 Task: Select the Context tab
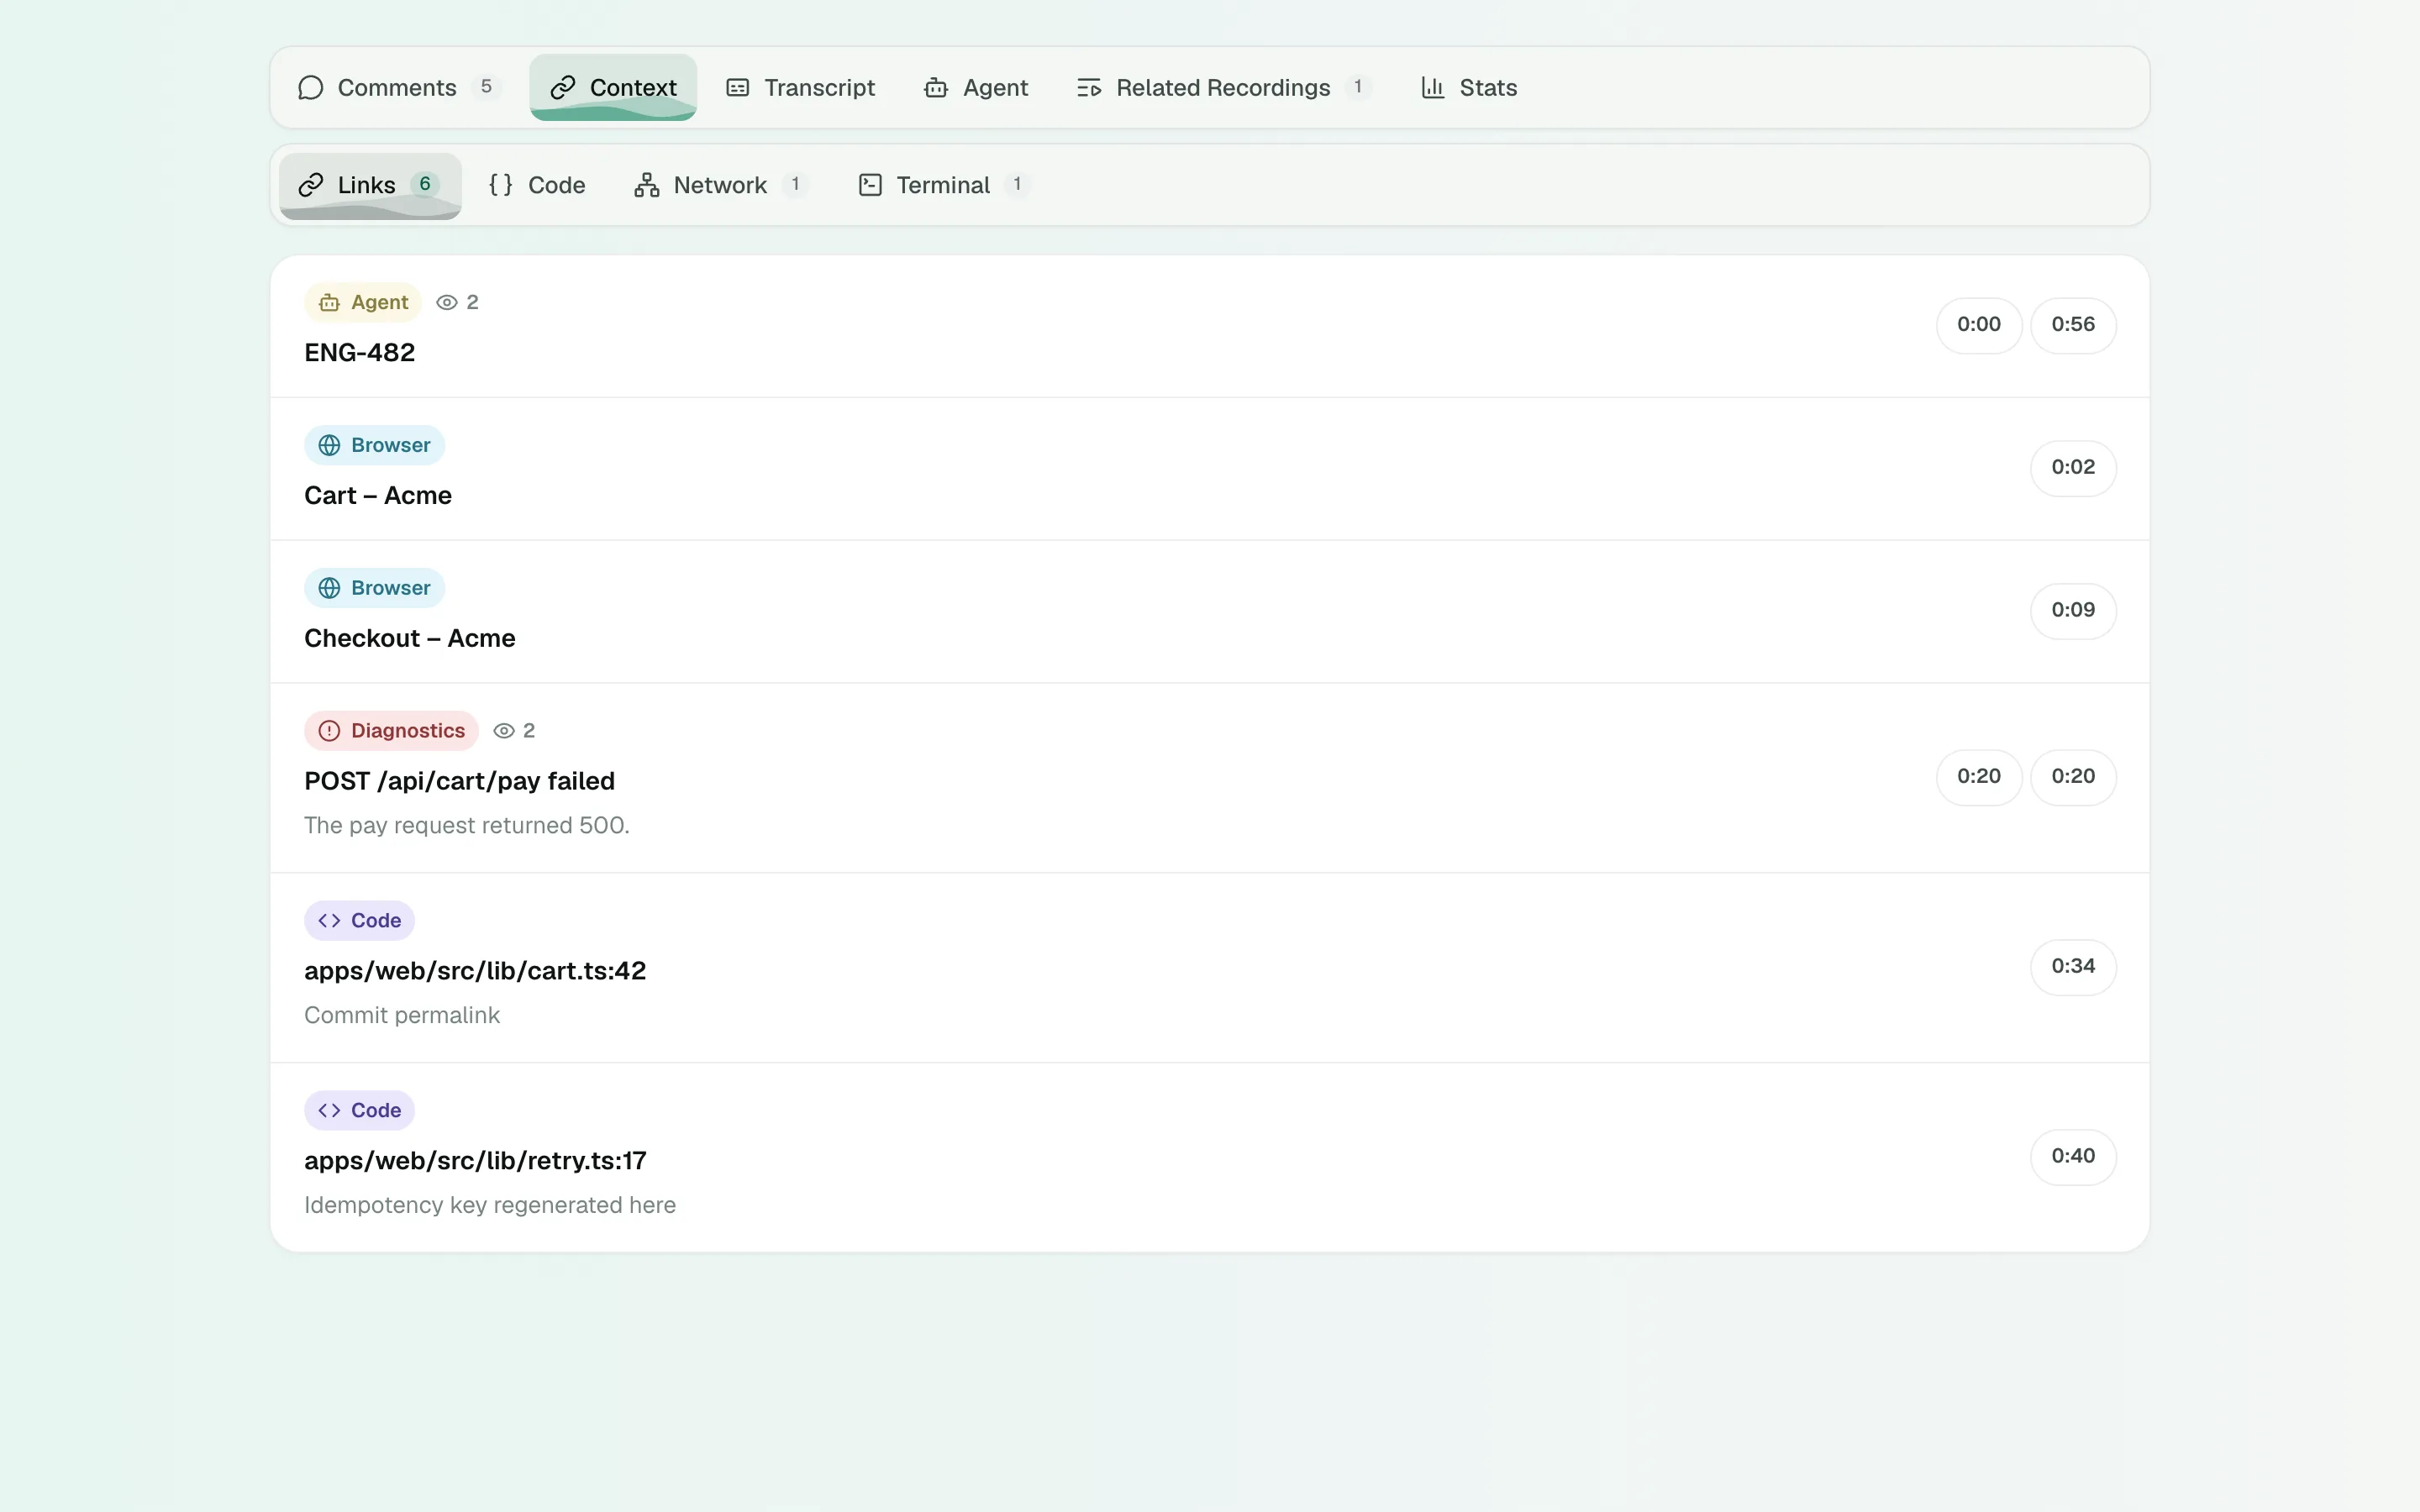(613, 87)
